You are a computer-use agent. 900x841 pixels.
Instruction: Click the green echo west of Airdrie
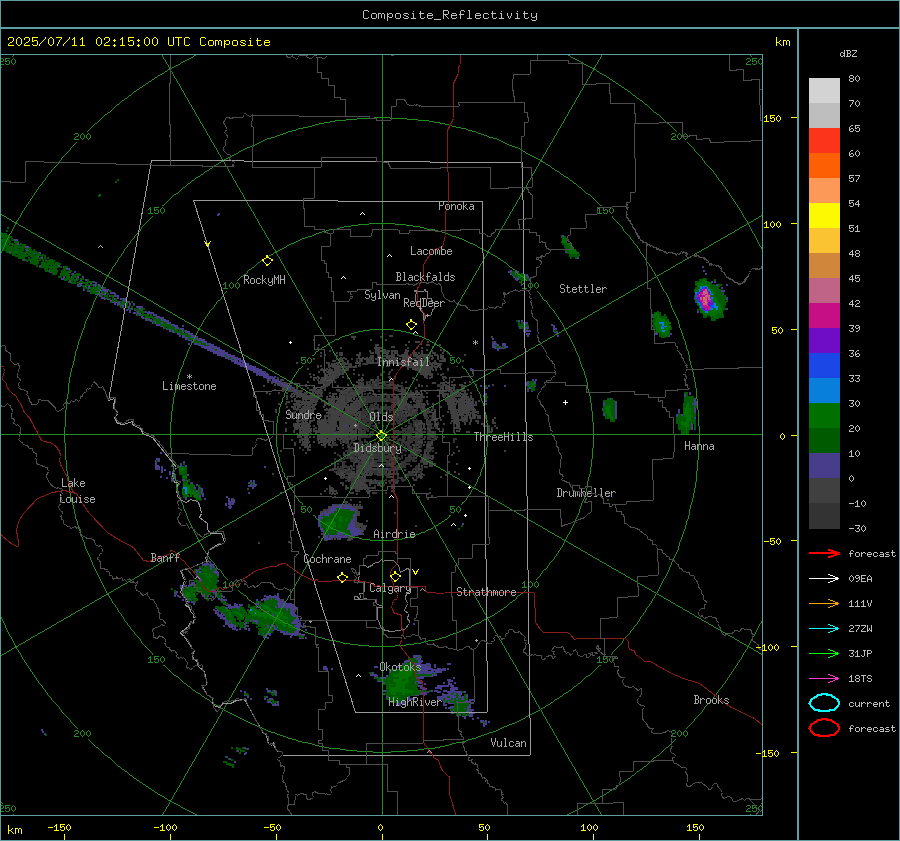340,521
